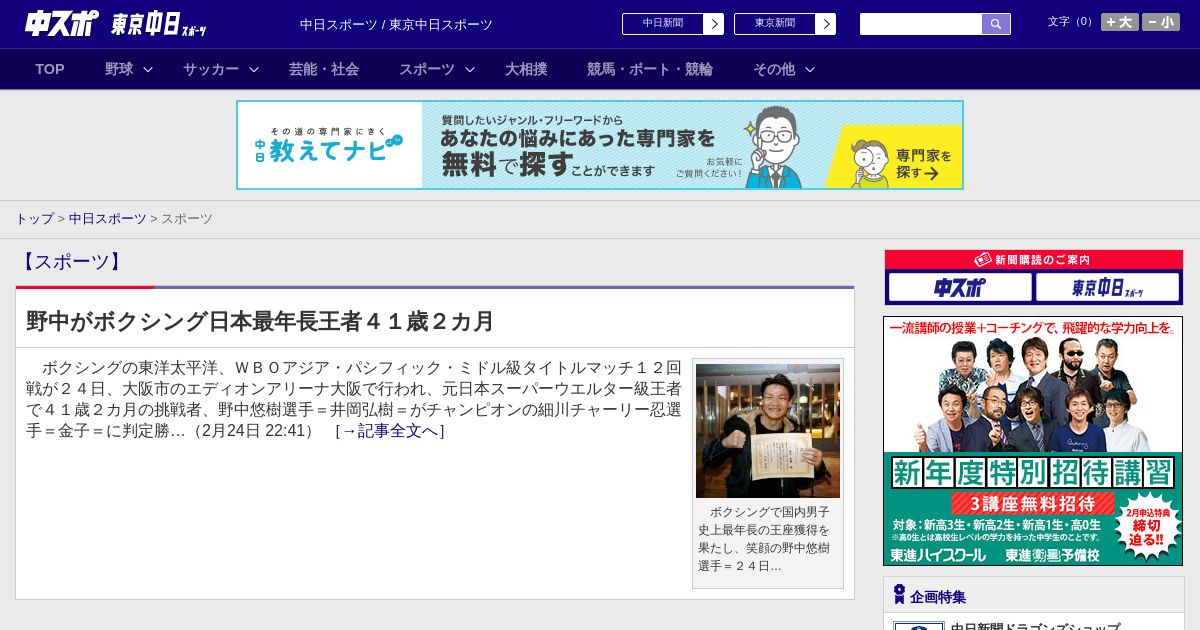Focus the header search input field

921,24
